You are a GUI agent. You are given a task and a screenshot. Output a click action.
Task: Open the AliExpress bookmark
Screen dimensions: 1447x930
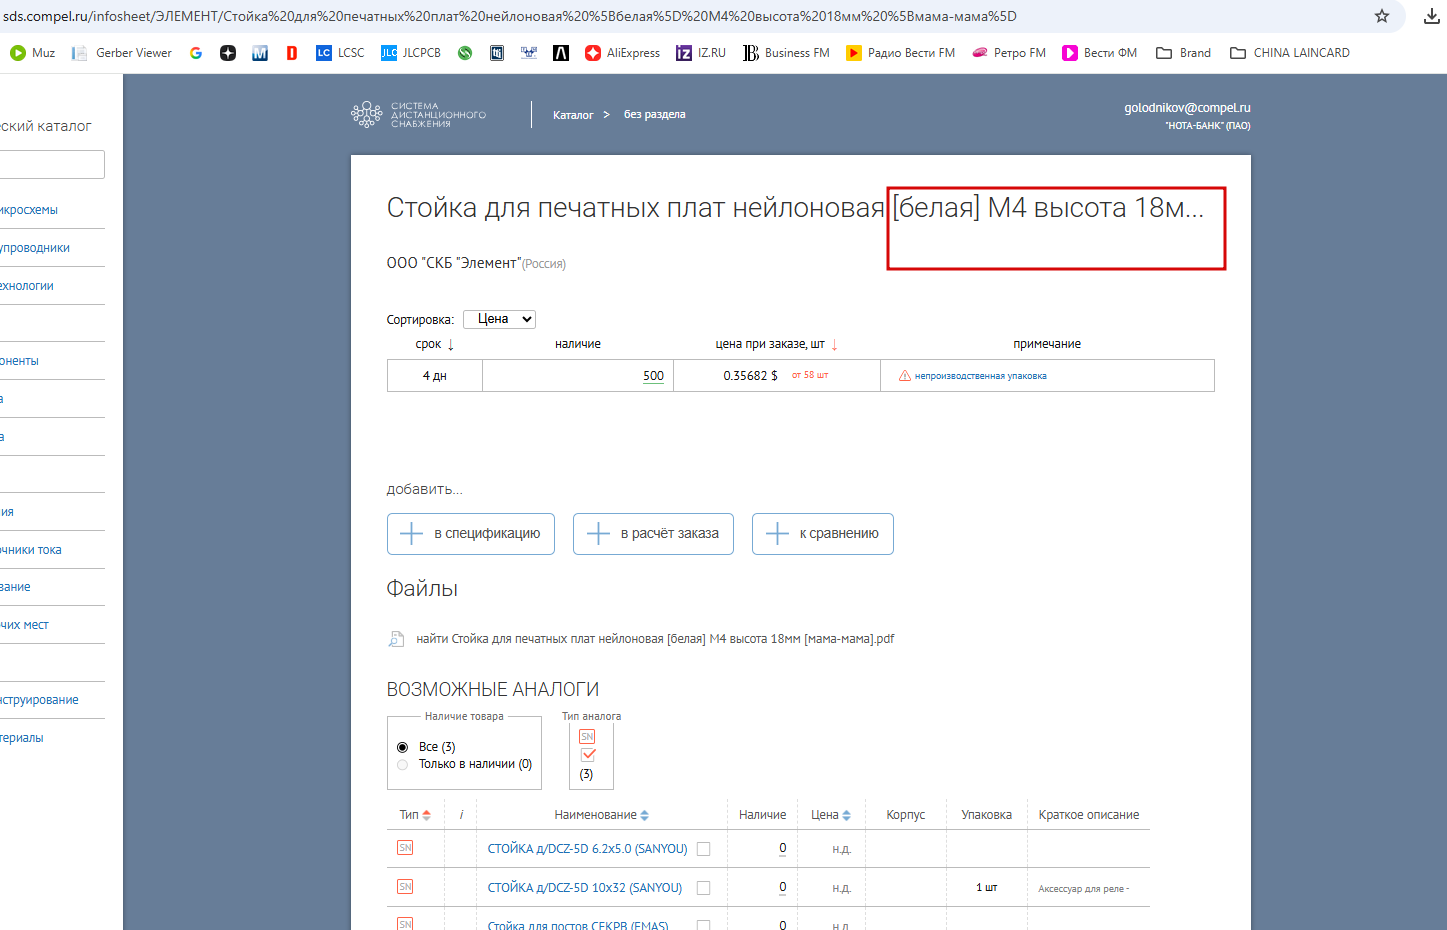point(622,53)
